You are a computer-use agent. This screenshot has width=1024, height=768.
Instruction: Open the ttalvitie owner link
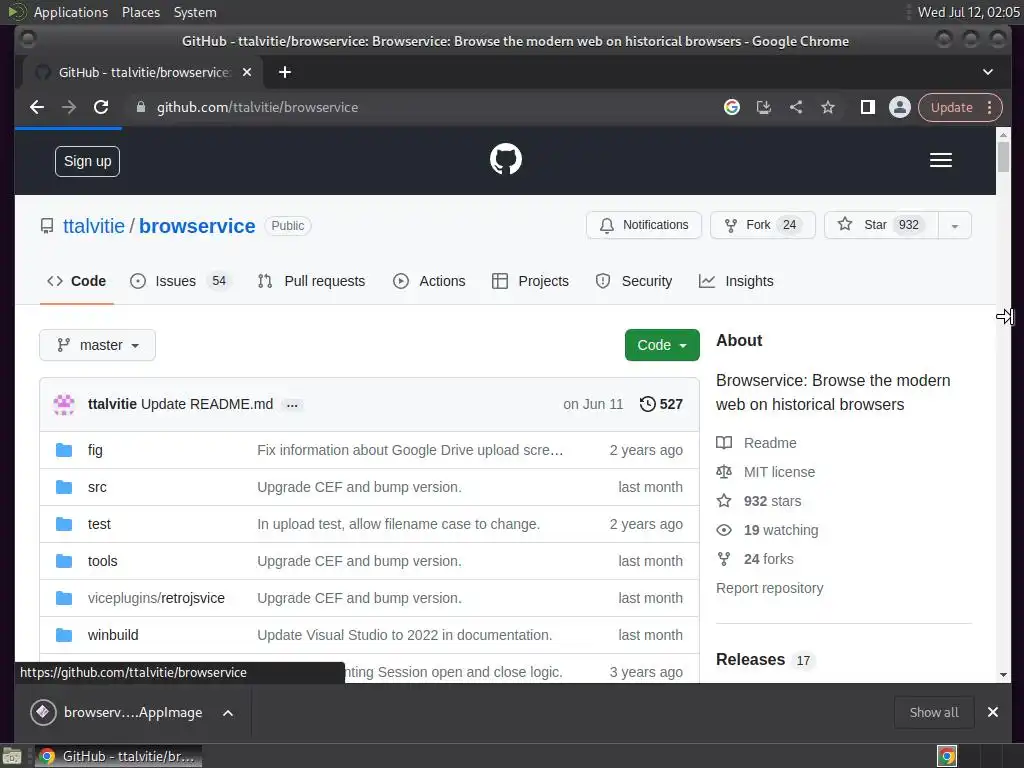coord(93,226)
